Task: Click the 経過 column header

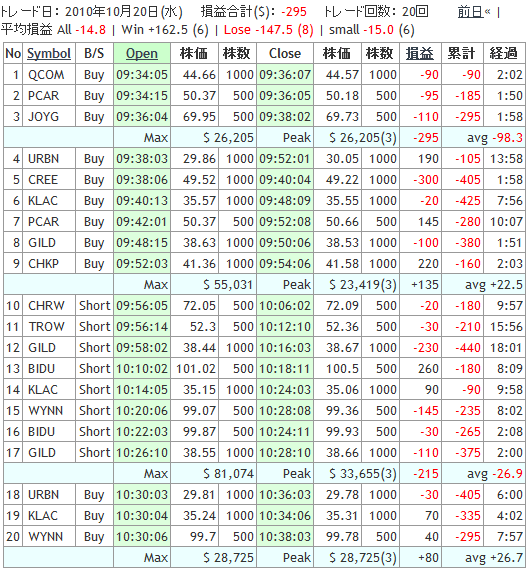Action: pos(504,53)
